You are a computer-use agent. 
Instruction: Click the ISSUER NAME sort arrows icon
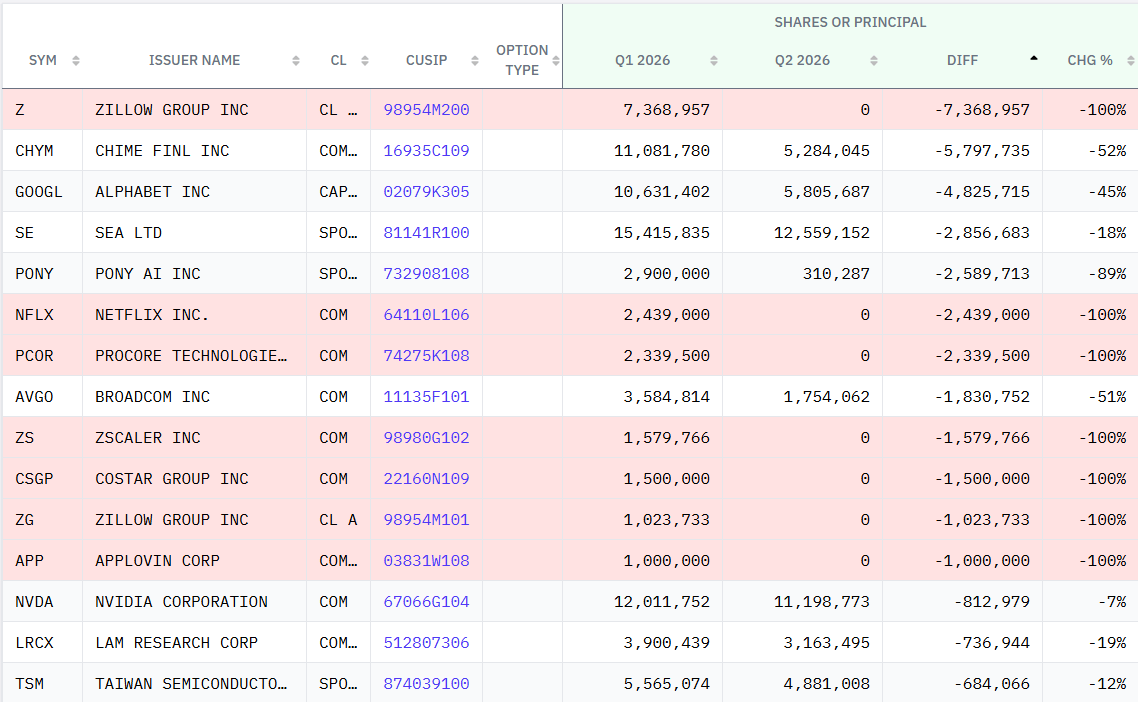tap(295, 61)
